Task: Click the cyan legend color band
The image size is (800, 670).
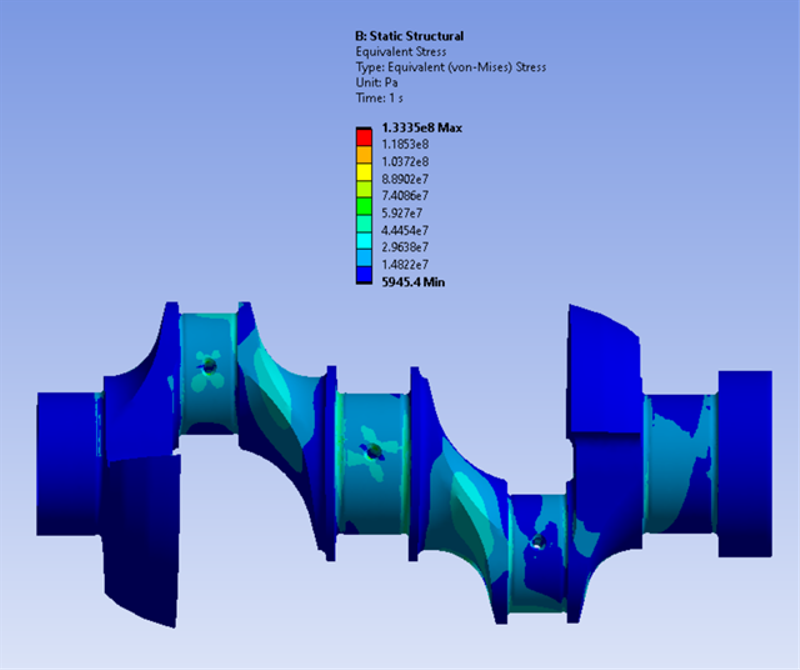Action: (364, 241)
